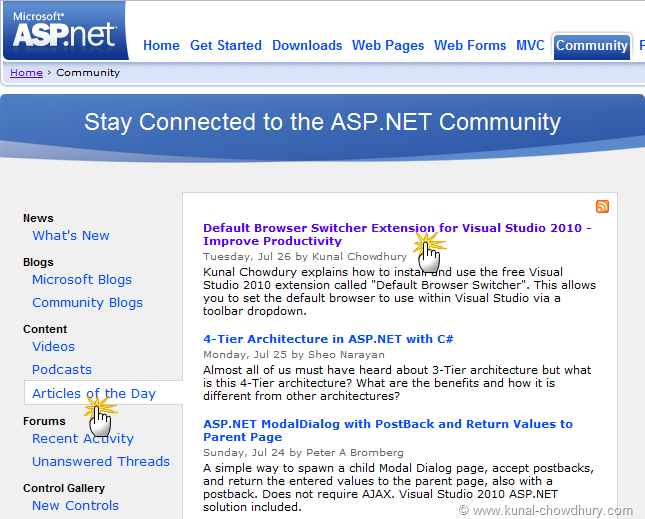Open the What's New sidebar link
Image resolution: width=645 pixels, height=519 pixels.
click(71, 236)
